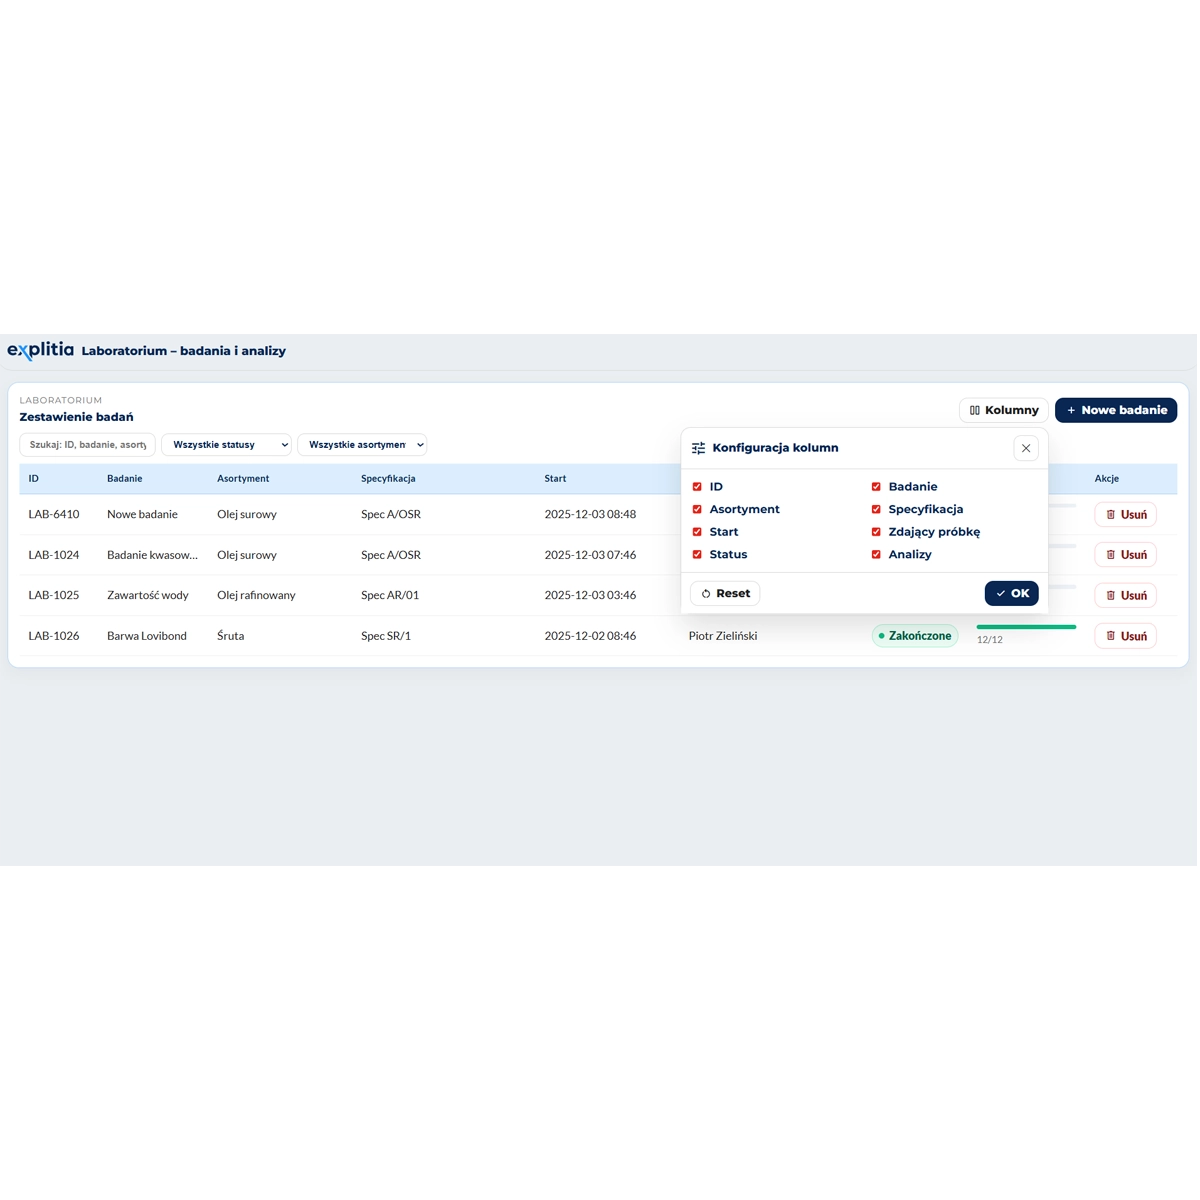Click the sliders icon beside Konfiguracja kolumn
1200x1200 pixels.
pos(698,448)
